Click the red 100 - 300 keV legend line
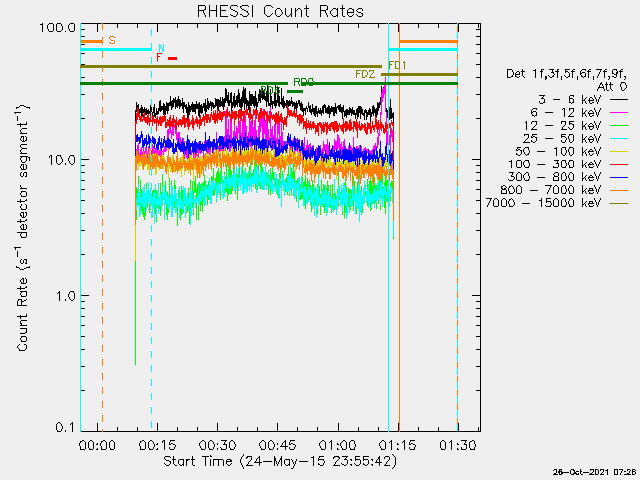Image resolution: width=640 pixels, height=480 pixels. 619,164
